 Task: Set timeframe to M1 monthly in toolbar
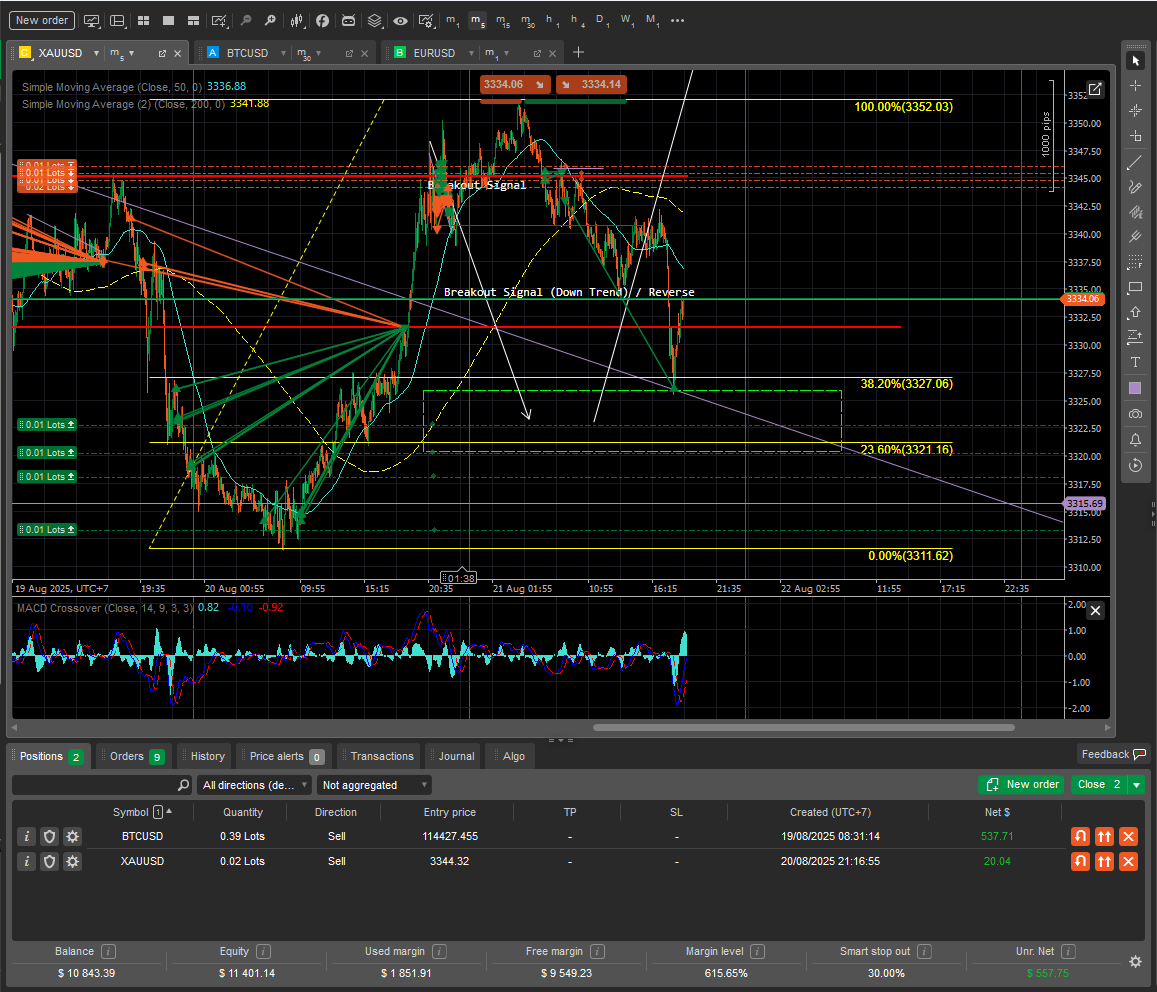coord(652,21)
